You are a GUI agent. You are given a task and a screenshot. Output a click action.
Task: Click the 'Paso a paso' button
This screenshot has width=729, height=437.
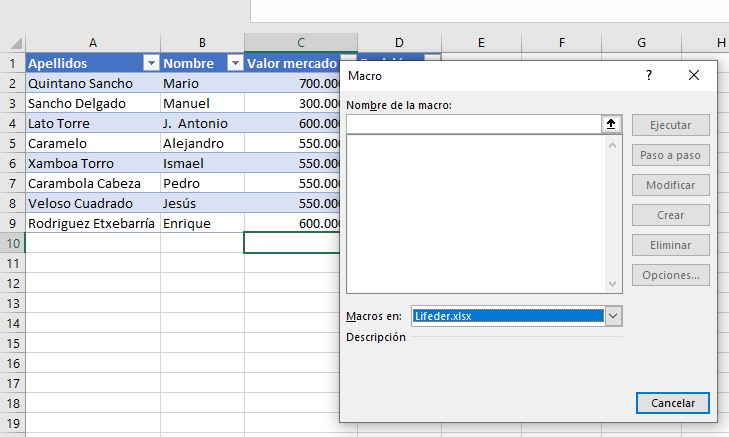670,155
